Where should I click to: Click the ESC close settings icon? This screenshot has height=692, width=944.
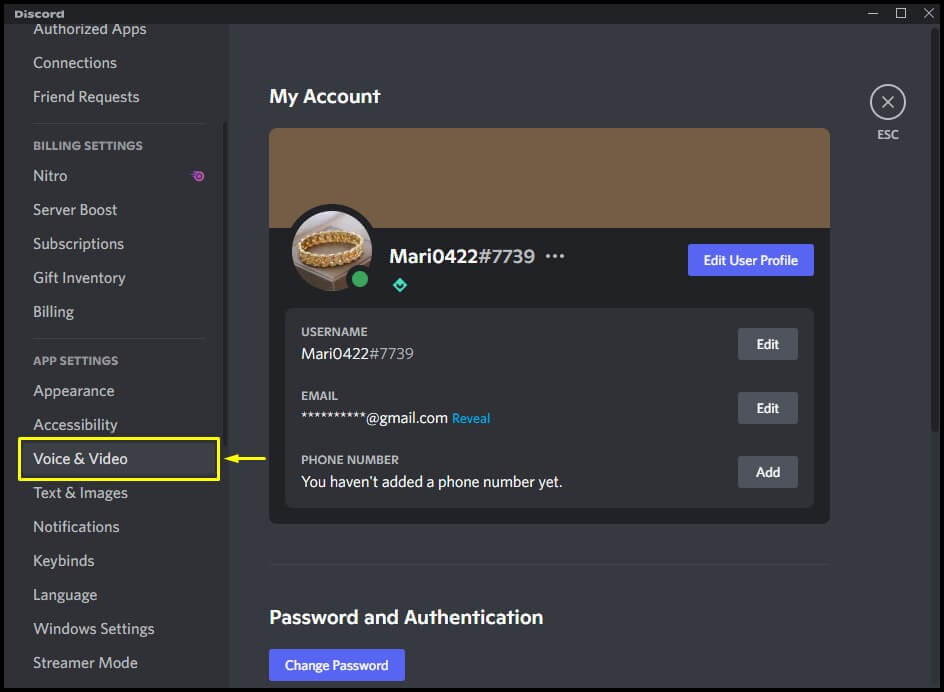[887, 102]
